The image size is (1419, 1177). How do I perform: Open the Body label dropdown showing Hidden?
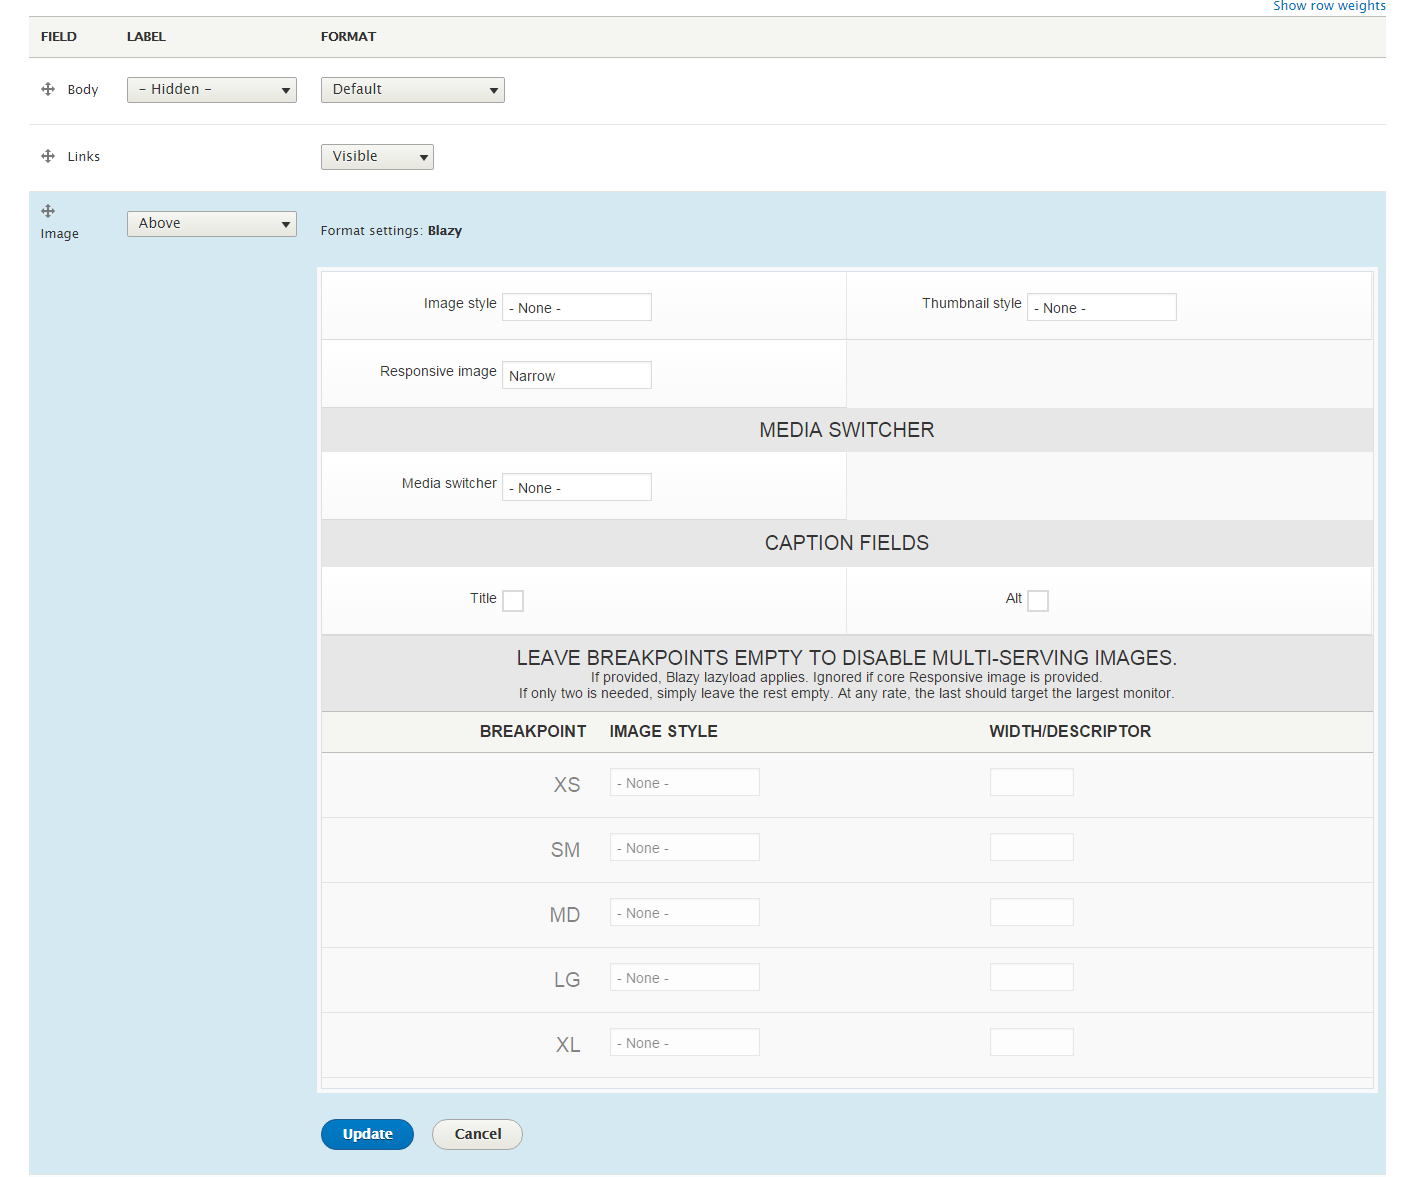click(x=212, y=90)
